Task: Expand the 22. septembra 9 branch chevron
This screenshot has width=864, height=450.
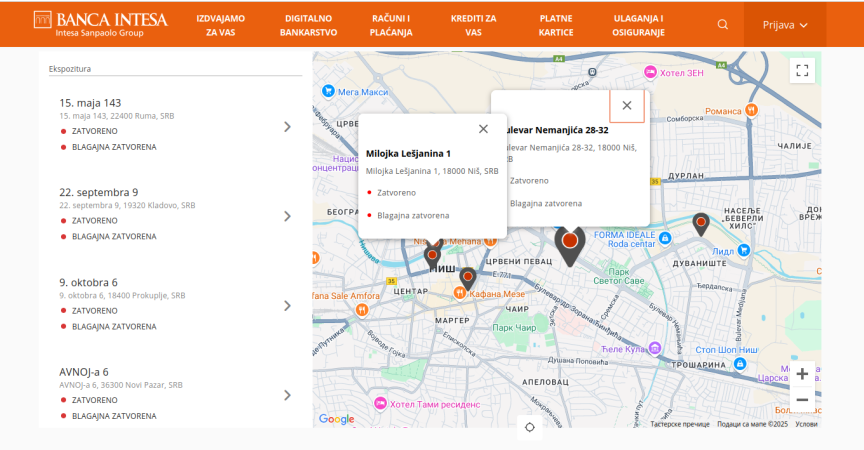Action: [x=287, y=216]
